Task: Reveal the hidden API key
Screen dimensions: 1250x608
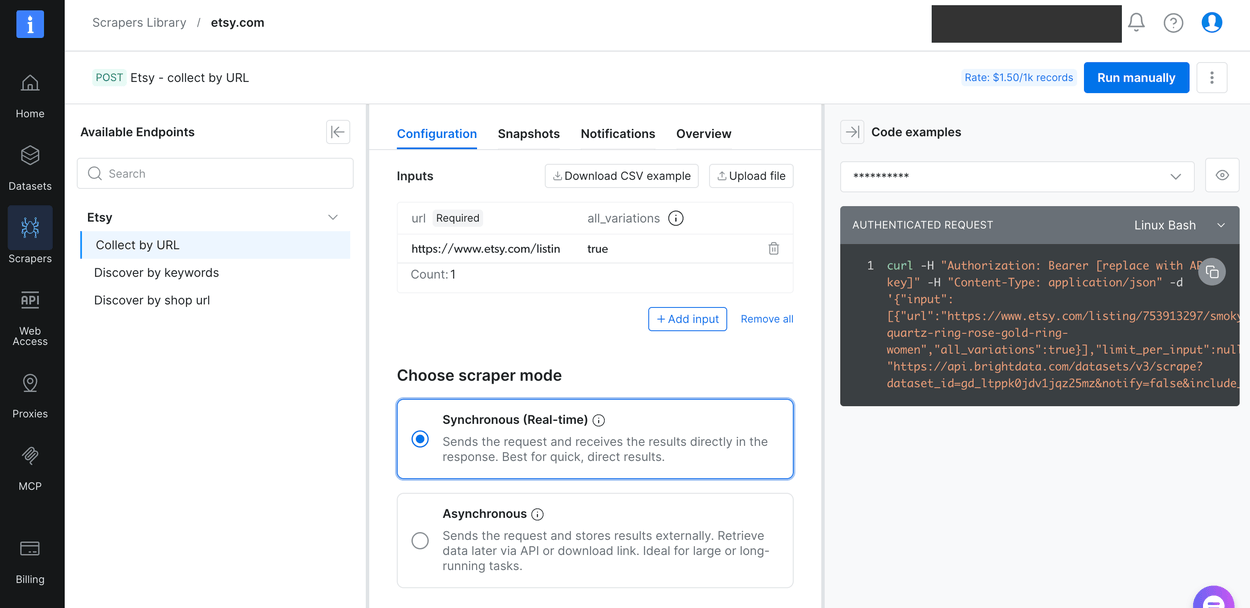Action: tap(1222, 176)
